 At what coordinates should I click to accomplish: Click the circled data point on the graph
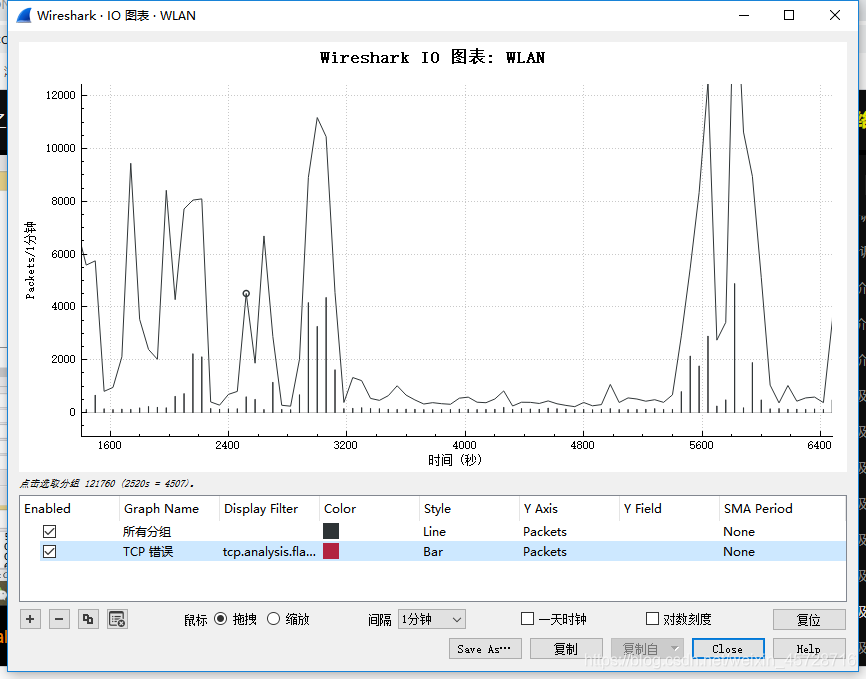coord(246,293)
